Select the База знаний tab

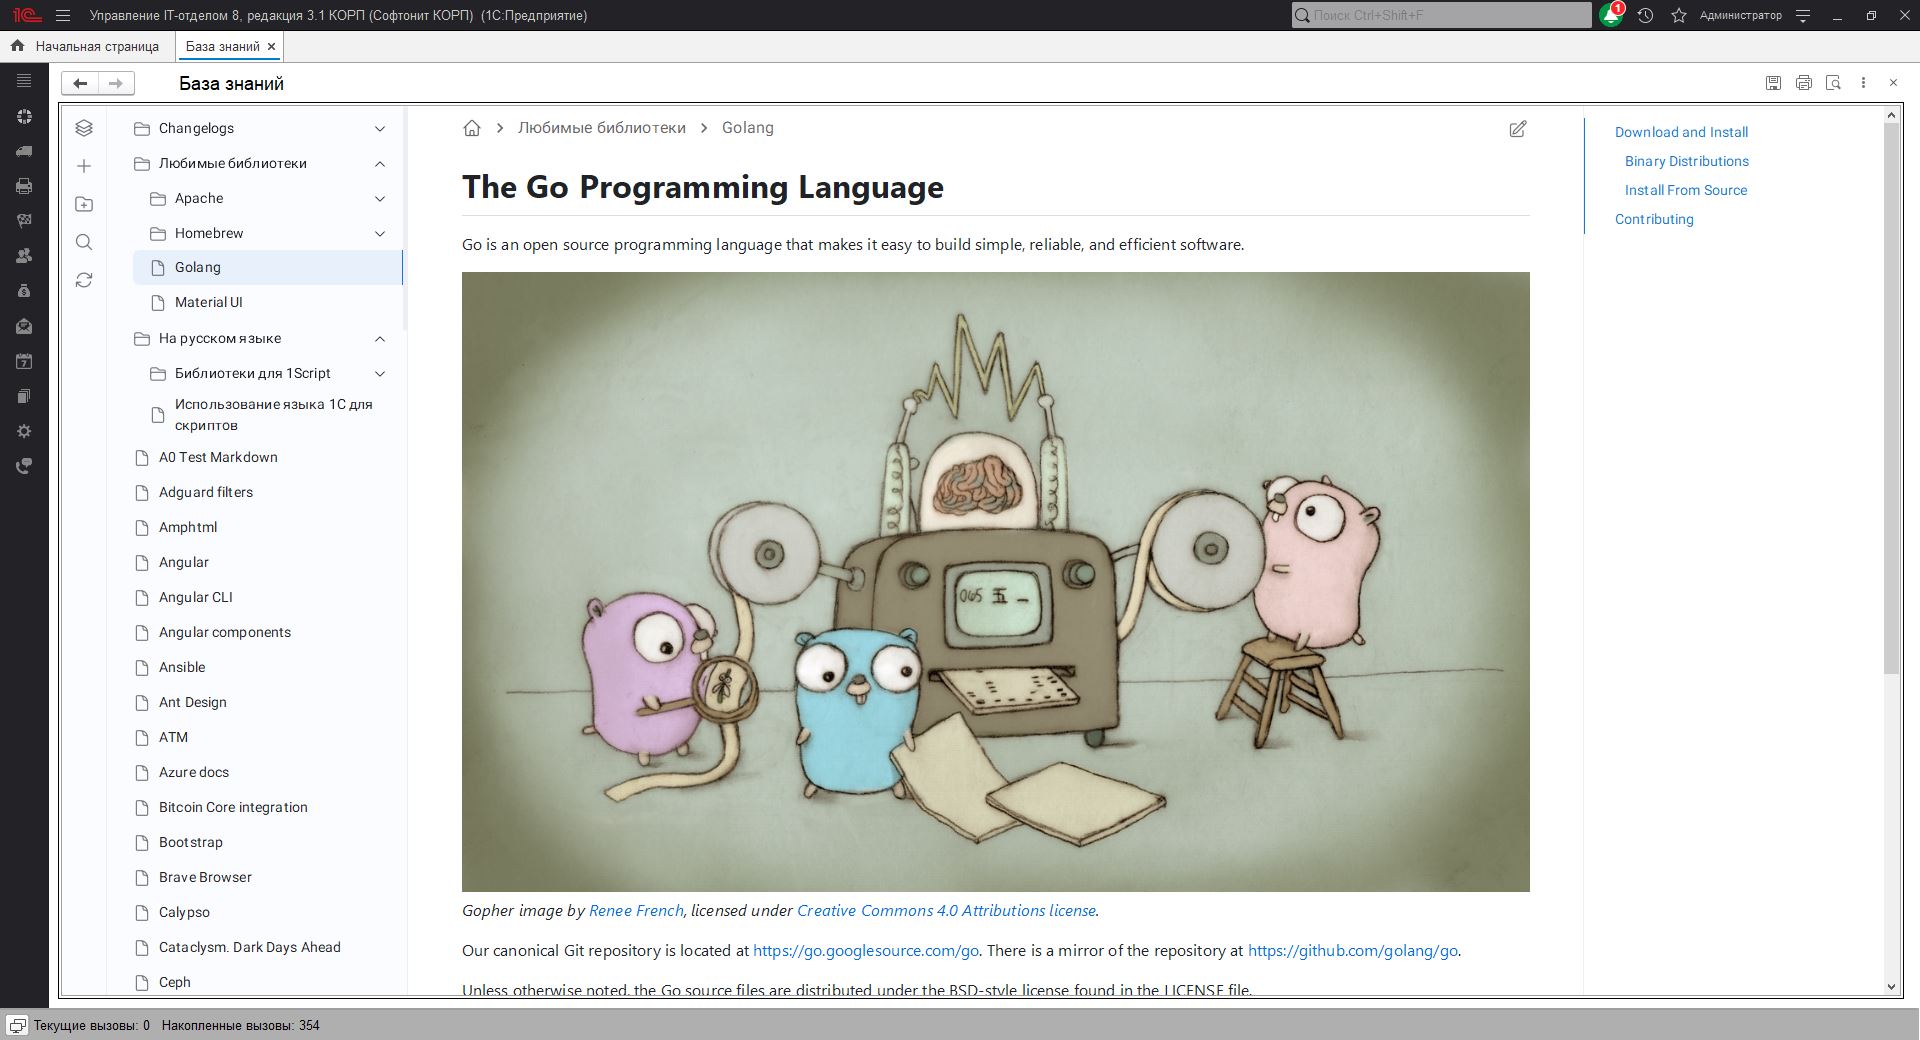pos(222,46)
